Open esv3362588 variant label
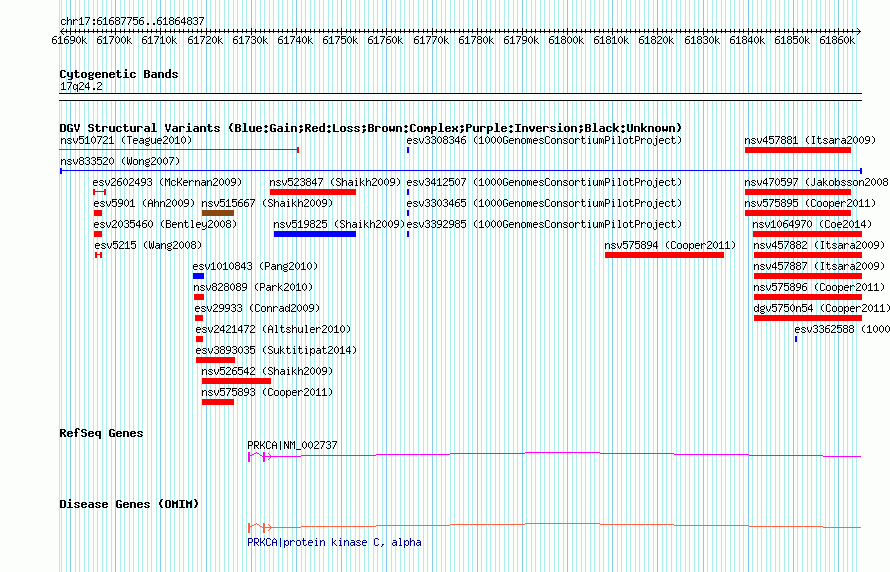 (842, 329)
